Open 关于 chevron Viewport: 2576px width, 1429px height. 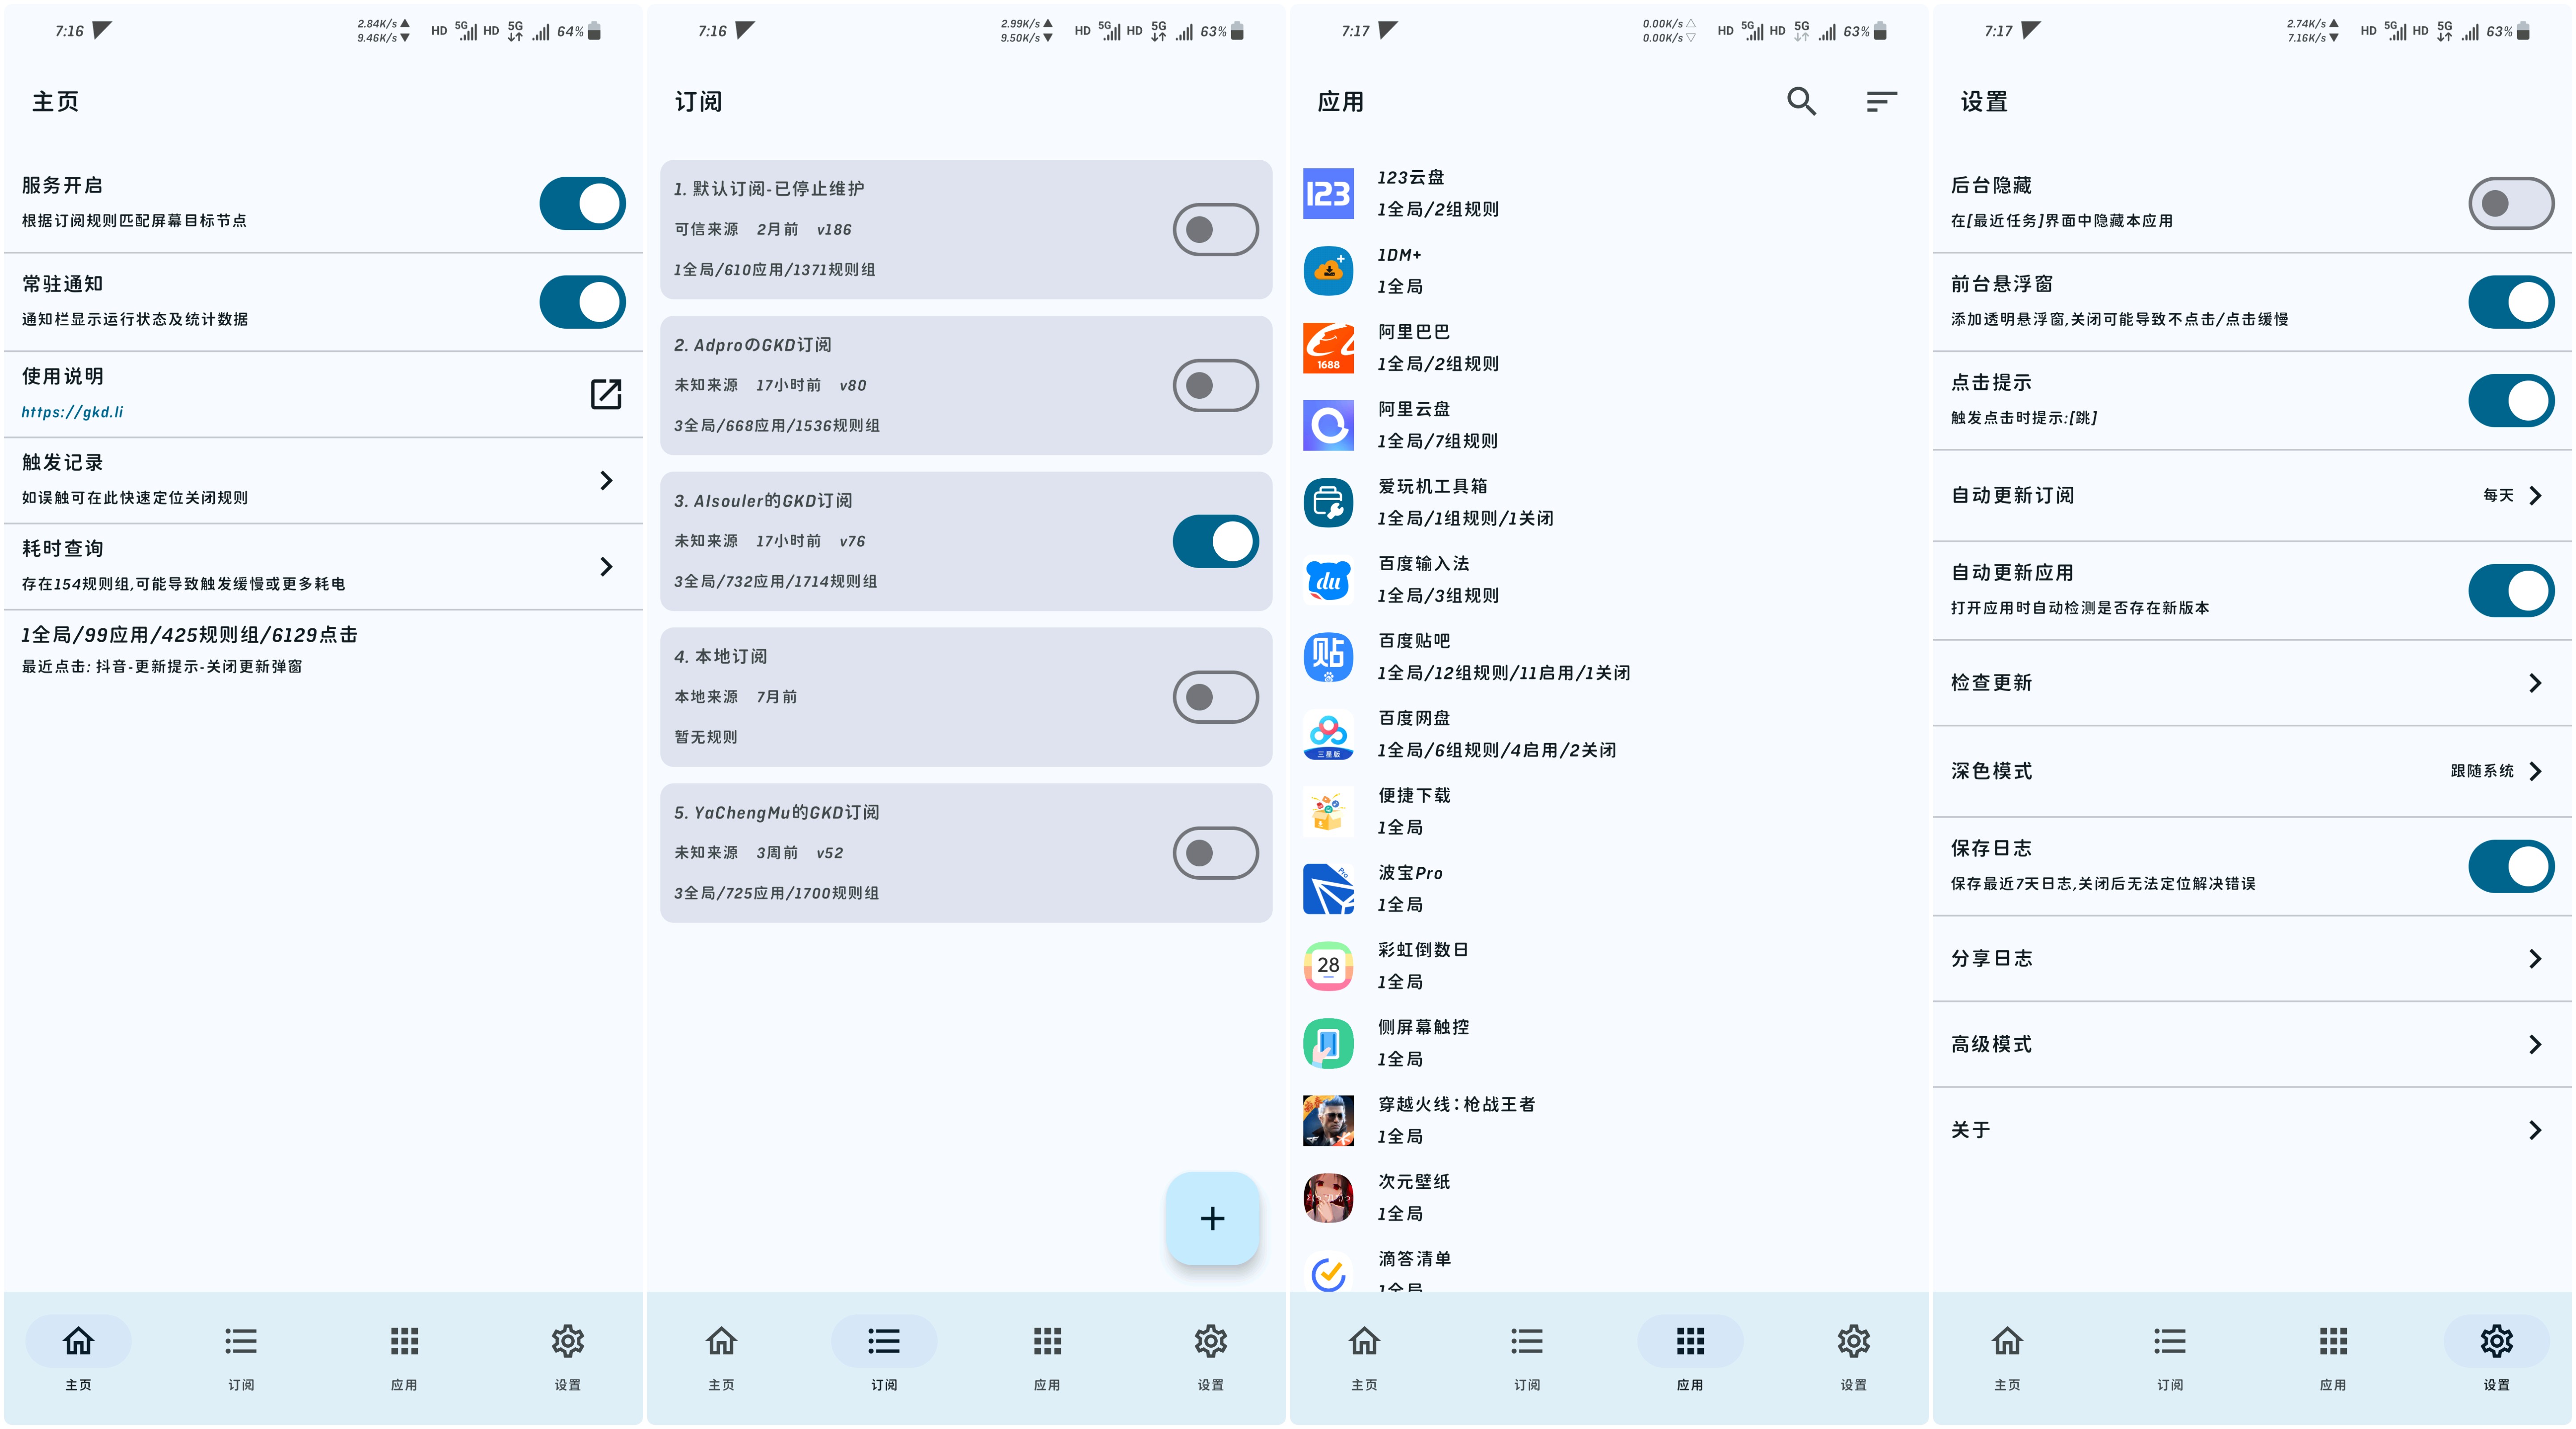tap(2535, 1130)
